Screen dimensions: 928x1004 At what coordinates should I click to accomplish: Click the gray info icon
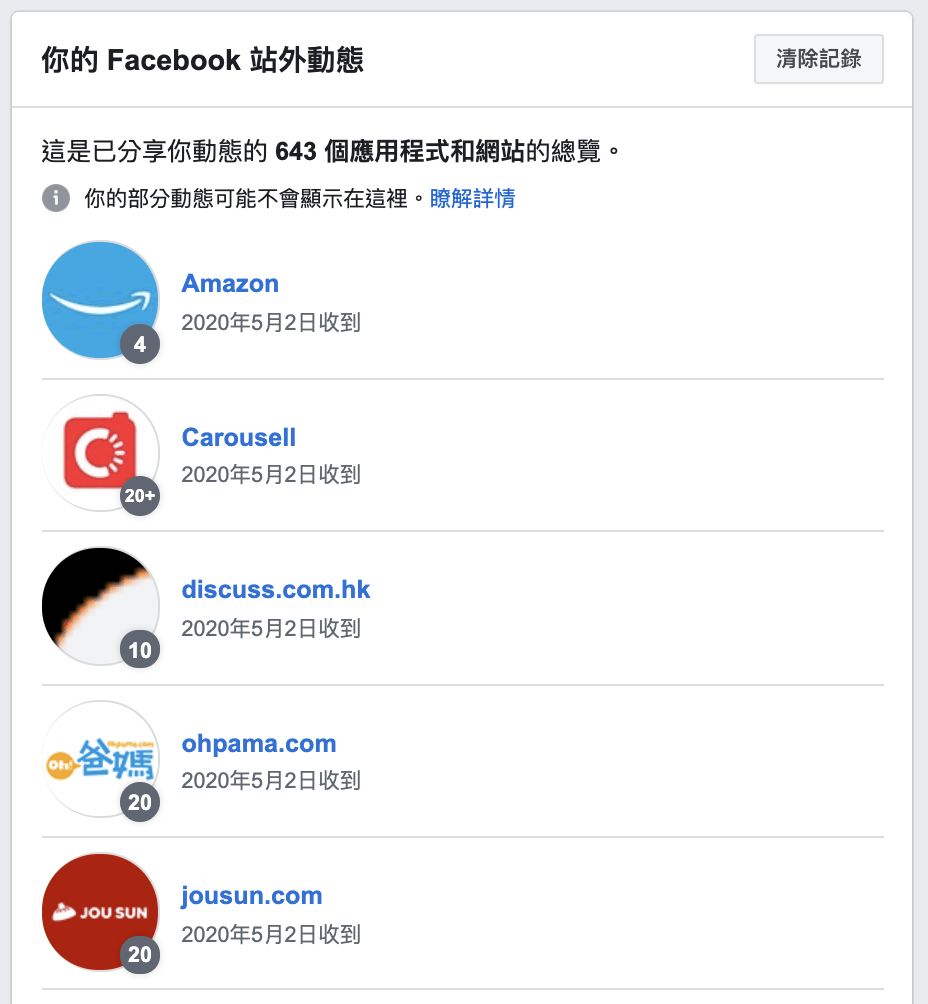(x=56, y=198)
